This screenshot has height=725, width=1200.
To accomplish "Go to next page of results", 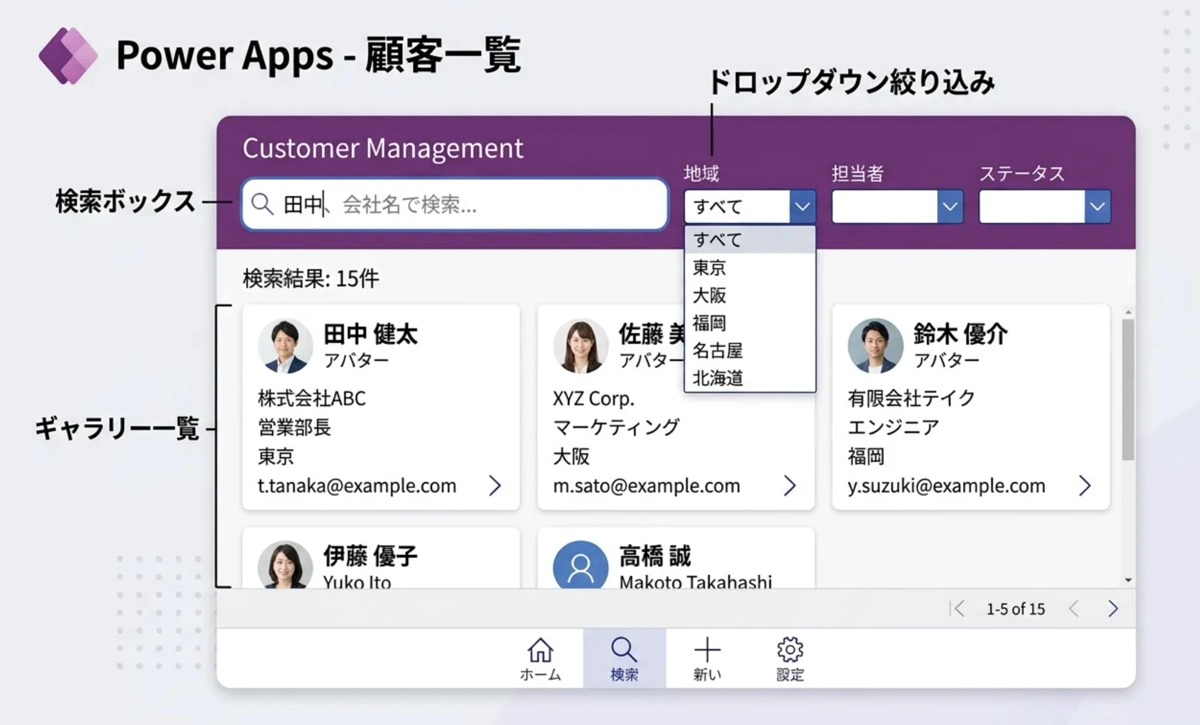I will click(x=1113, y=608).
